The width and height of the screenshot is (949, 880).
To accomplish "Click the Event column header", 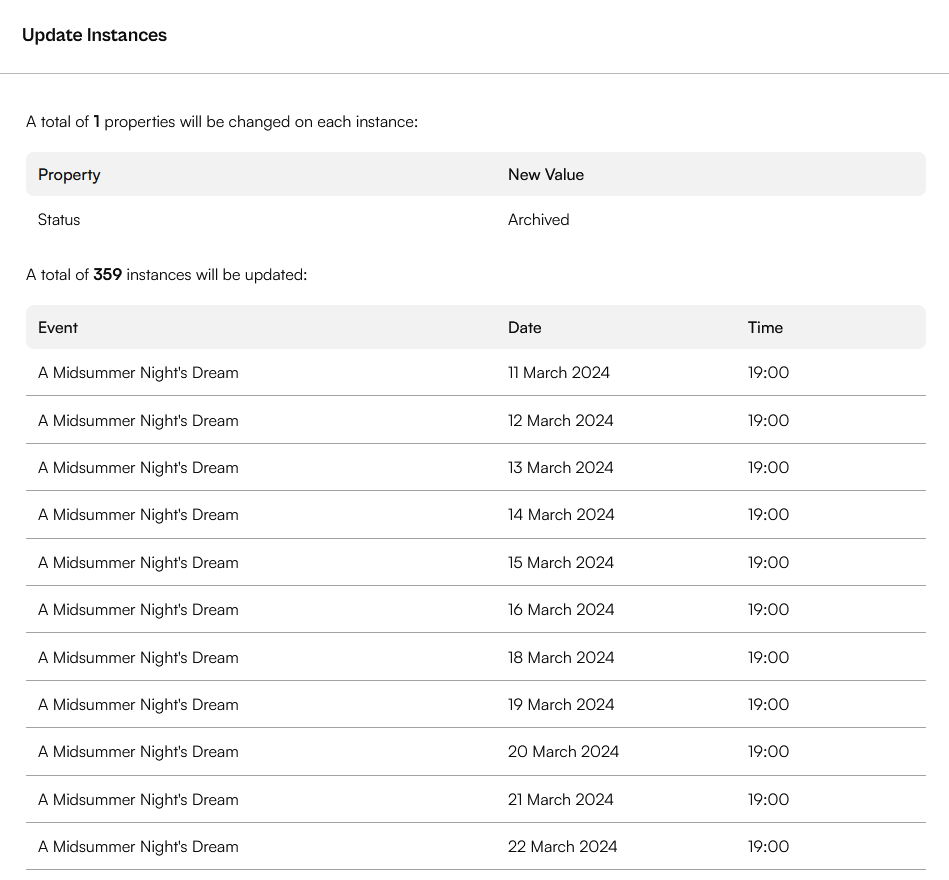I will [58, 327].
